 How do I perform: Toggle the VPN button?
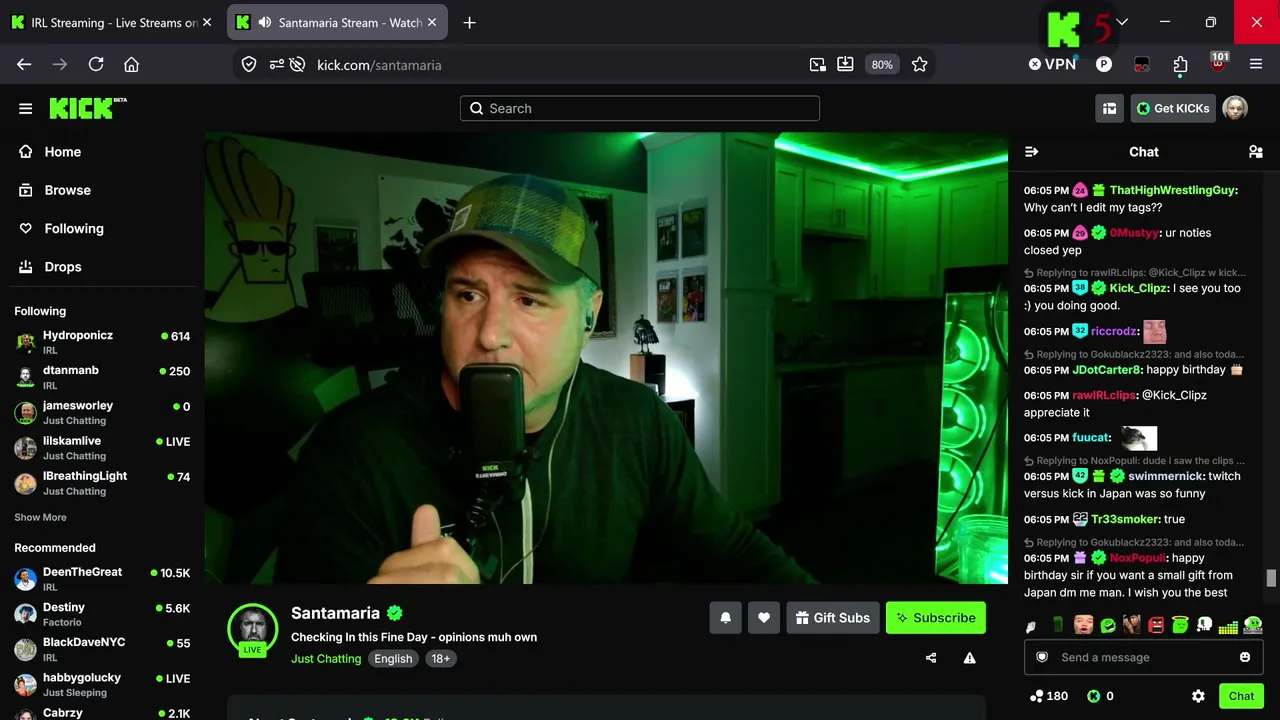pyautogui.click(x=1052, y=64)
